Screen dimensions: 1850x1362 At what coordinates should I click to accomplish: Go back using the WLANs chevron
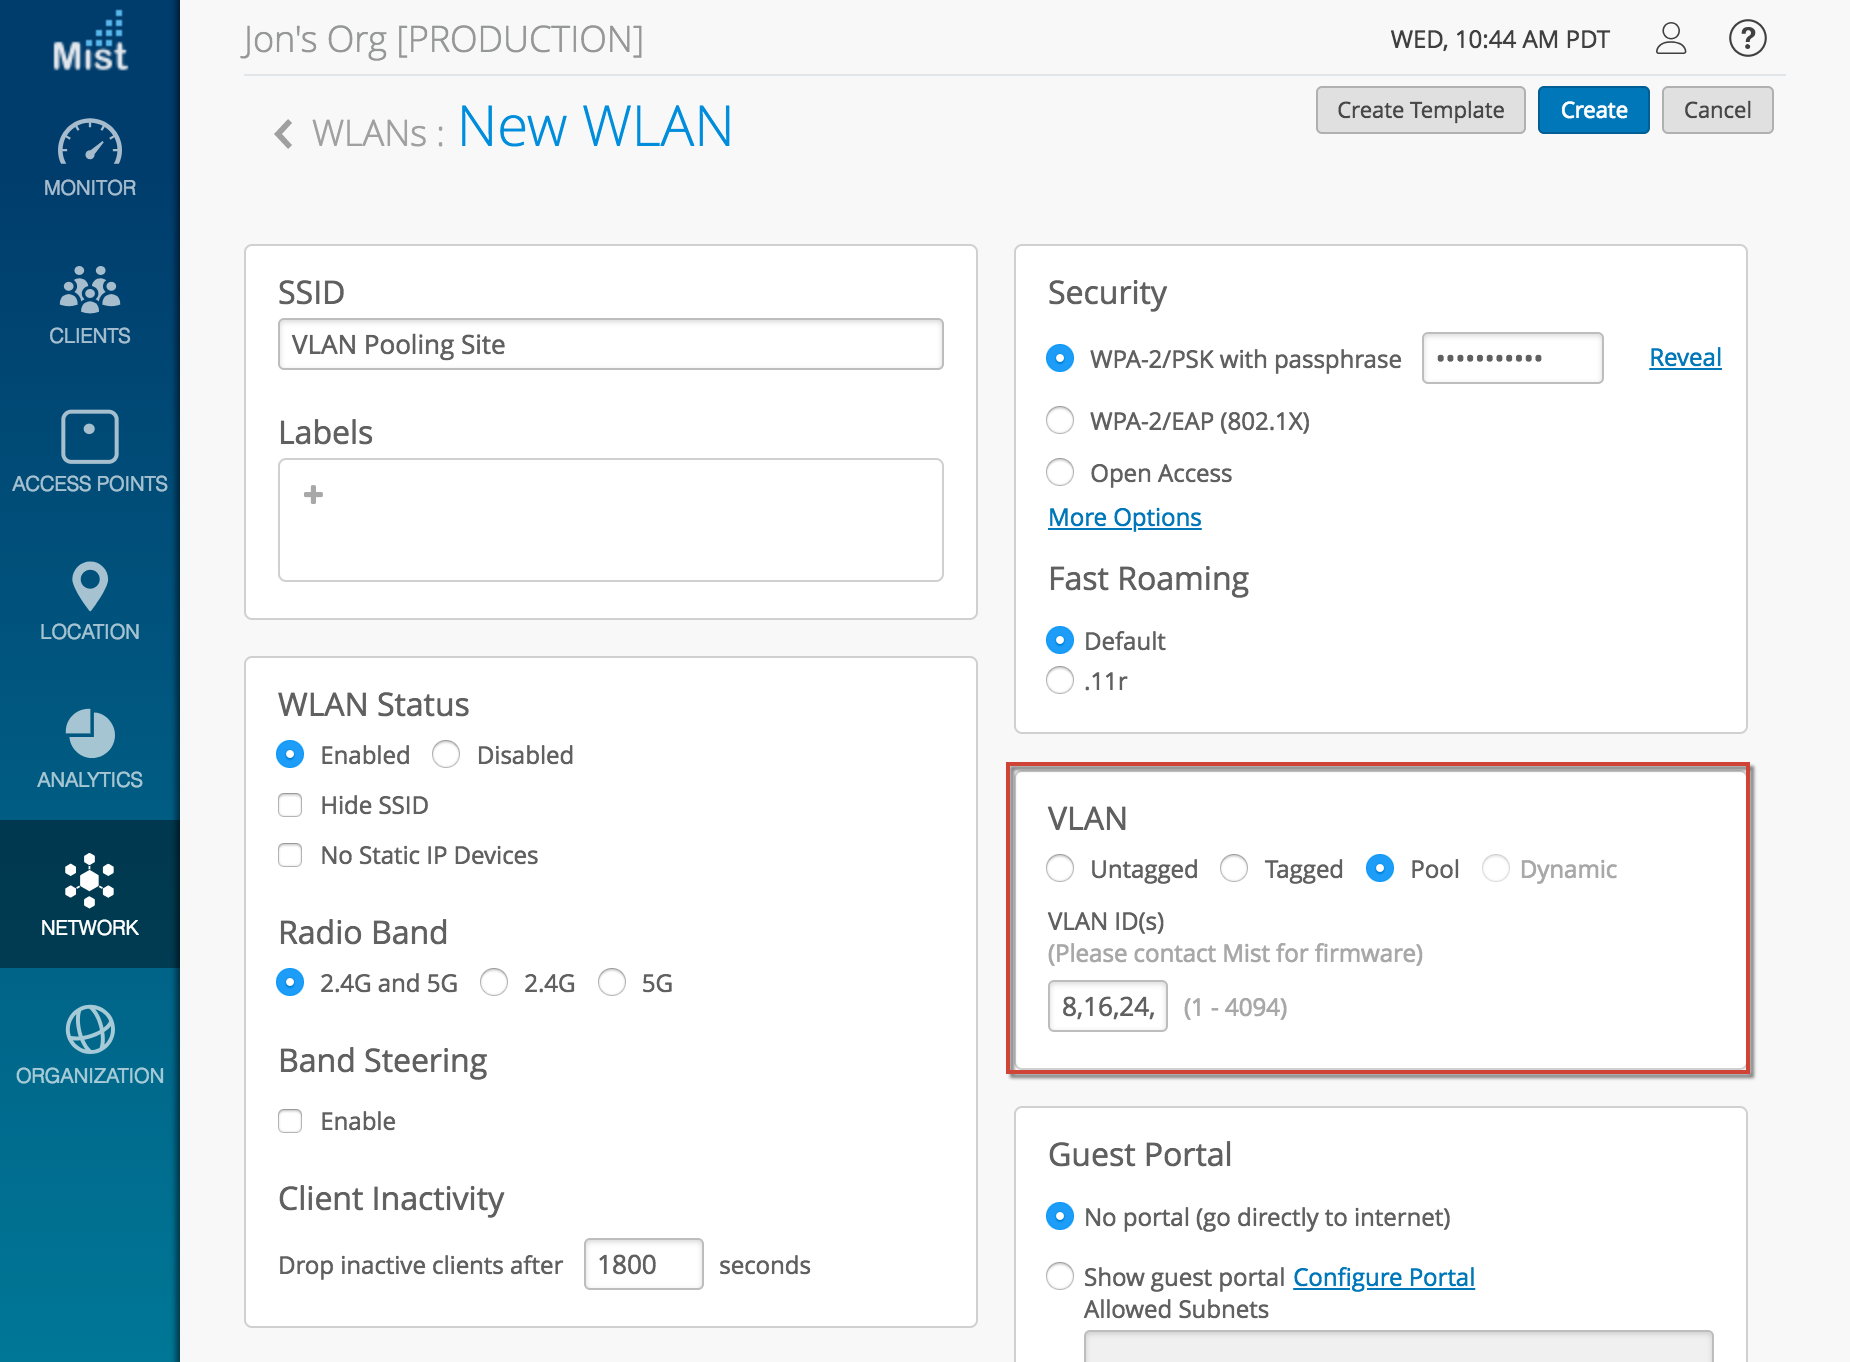tap(284, 133)
